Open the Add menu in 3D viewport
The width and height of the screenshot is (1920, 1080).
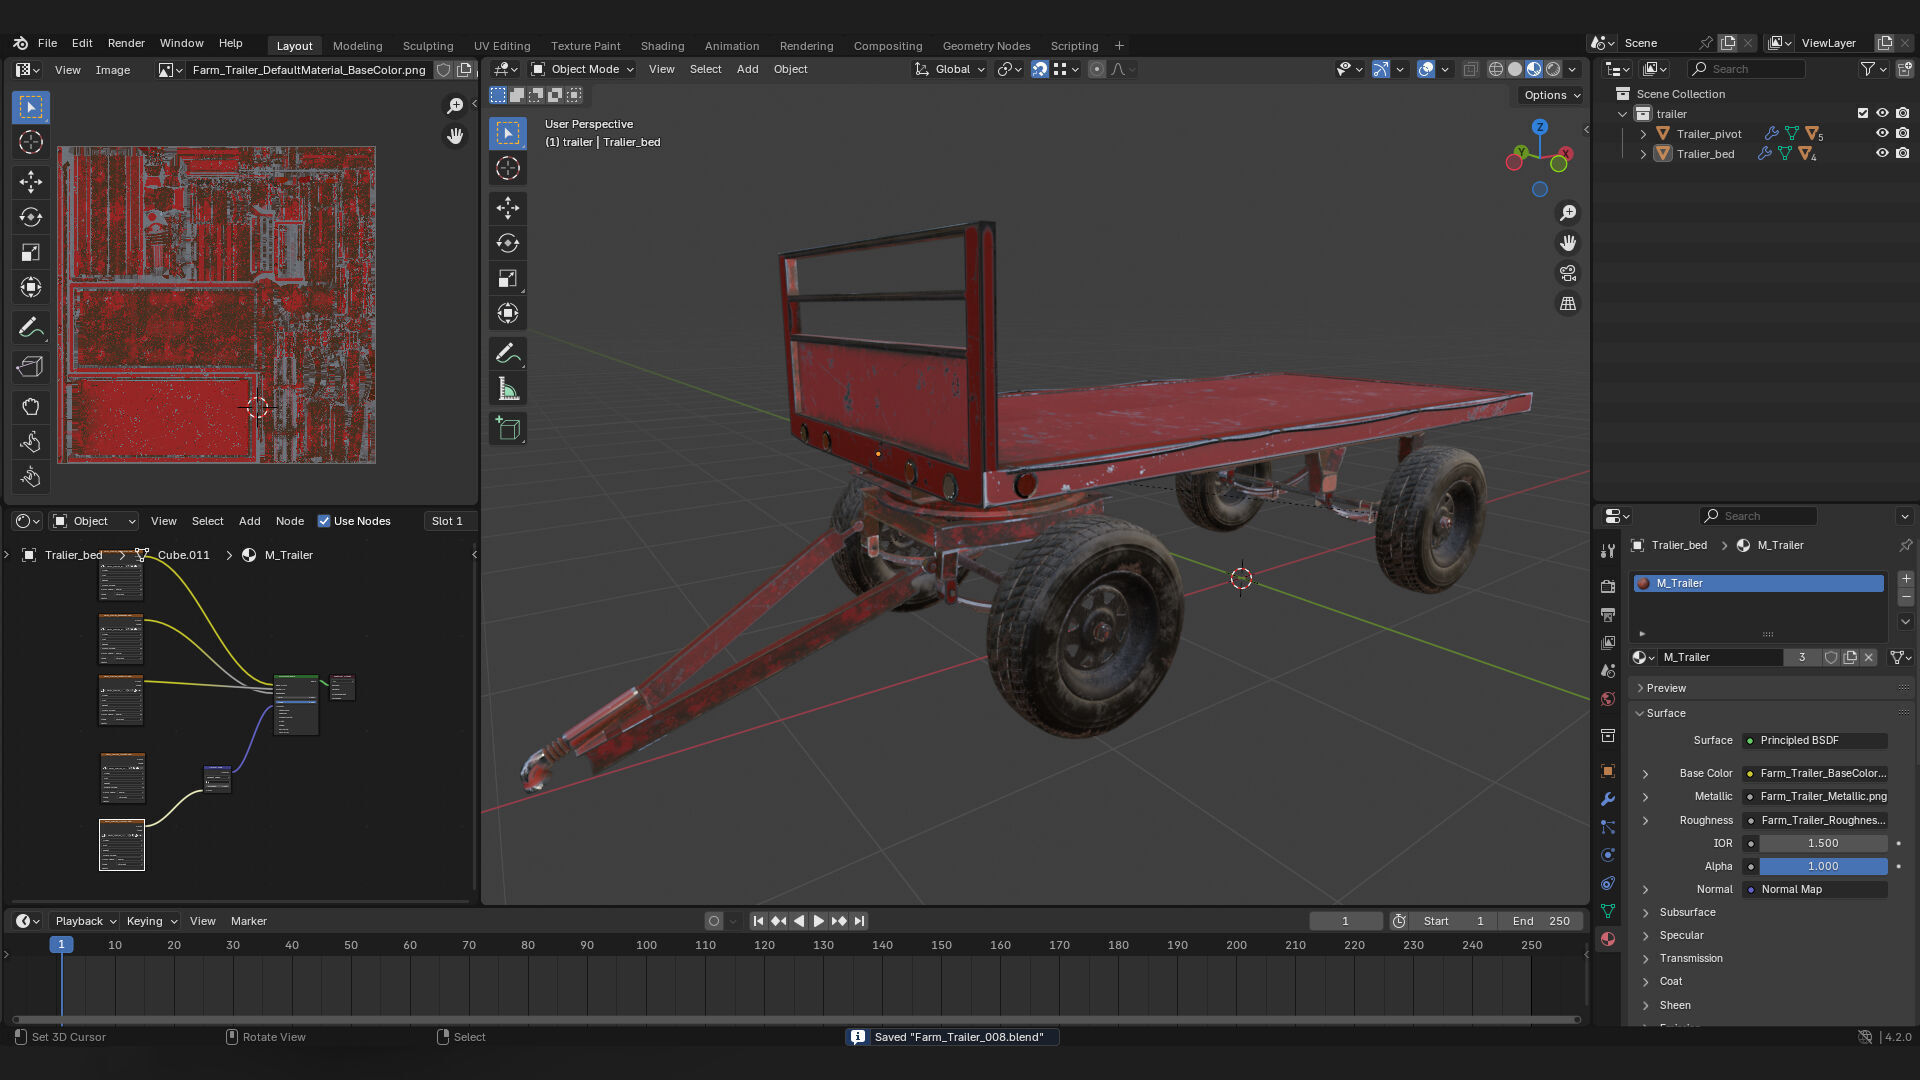click(x=747, y=69)
